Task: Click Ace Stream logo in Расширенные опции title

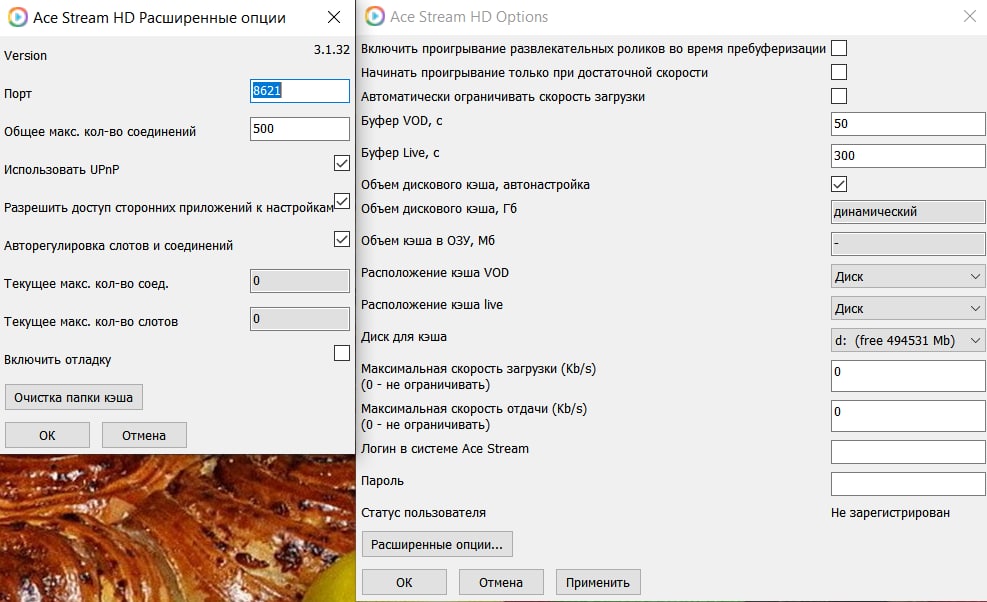Action: pos(18,17)
